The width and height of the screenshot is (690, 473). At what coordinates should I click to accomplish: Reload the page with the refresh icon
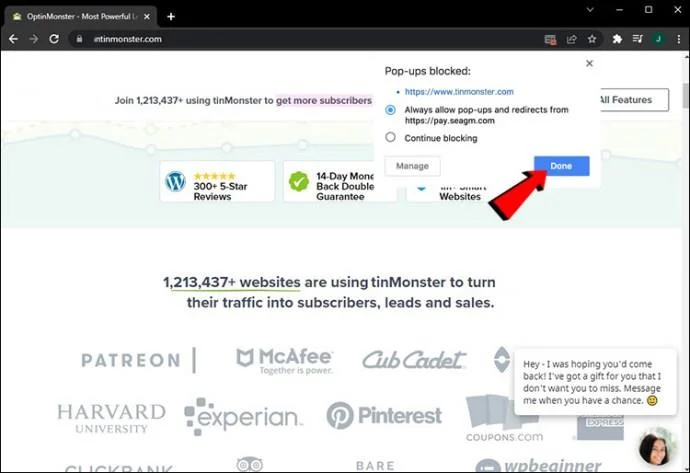(54, 39)
